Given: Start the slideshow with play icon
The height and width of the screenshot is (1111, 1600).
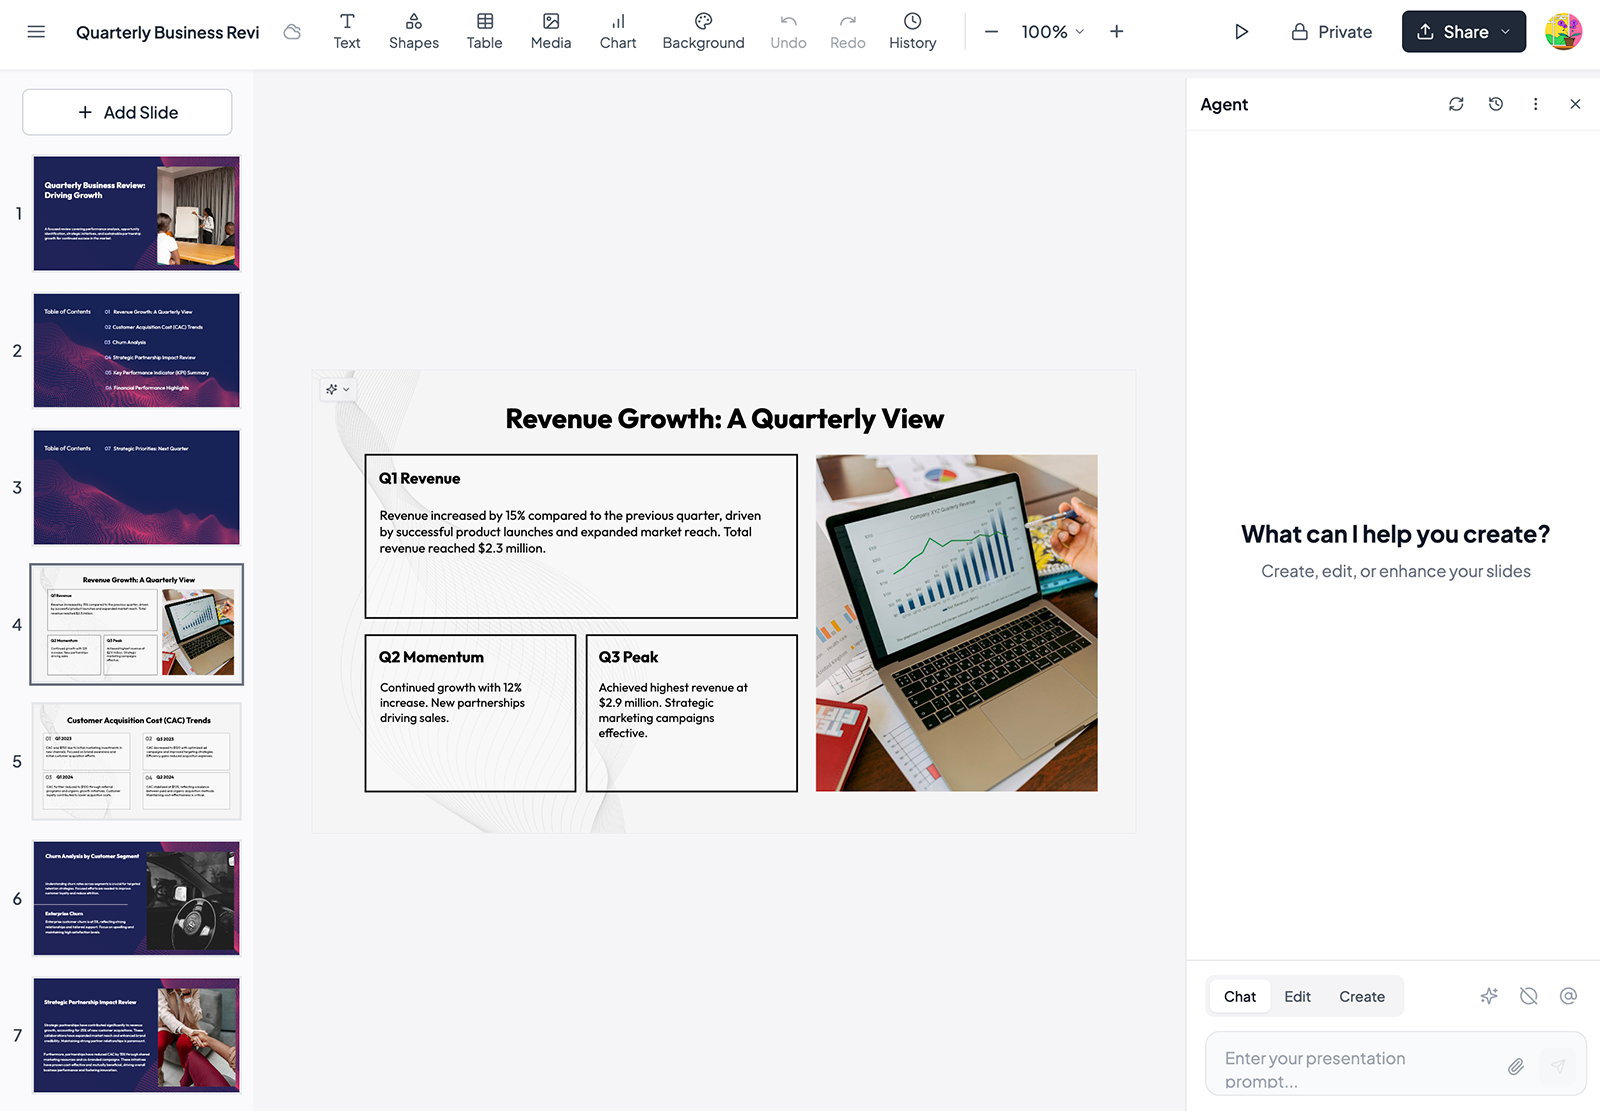Looking at the screenshot, I should [x=1241, y=32].
